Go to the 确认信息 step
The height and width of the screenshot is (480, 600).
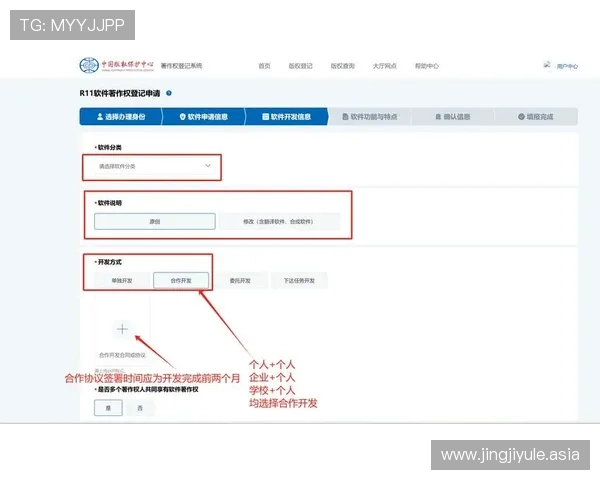click(x=453, y=117)
